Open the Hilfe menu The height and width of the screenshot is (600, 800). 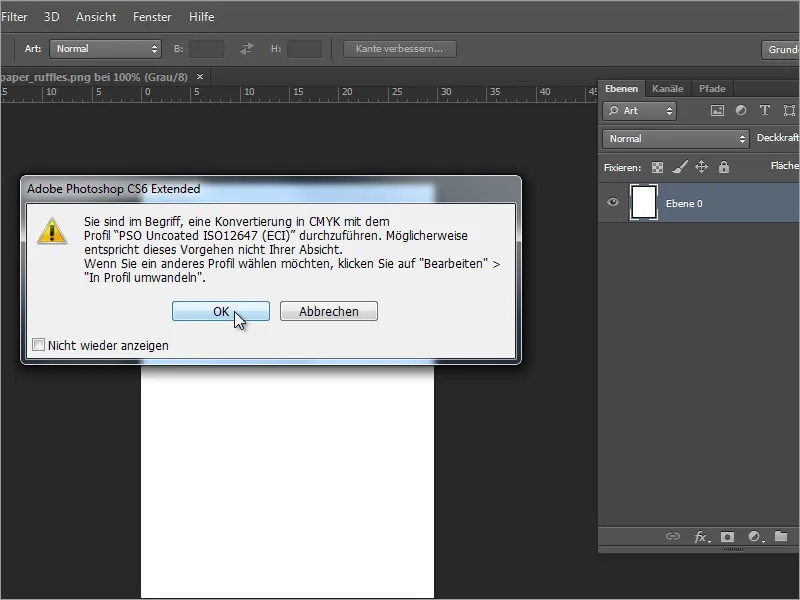[202, 17]
